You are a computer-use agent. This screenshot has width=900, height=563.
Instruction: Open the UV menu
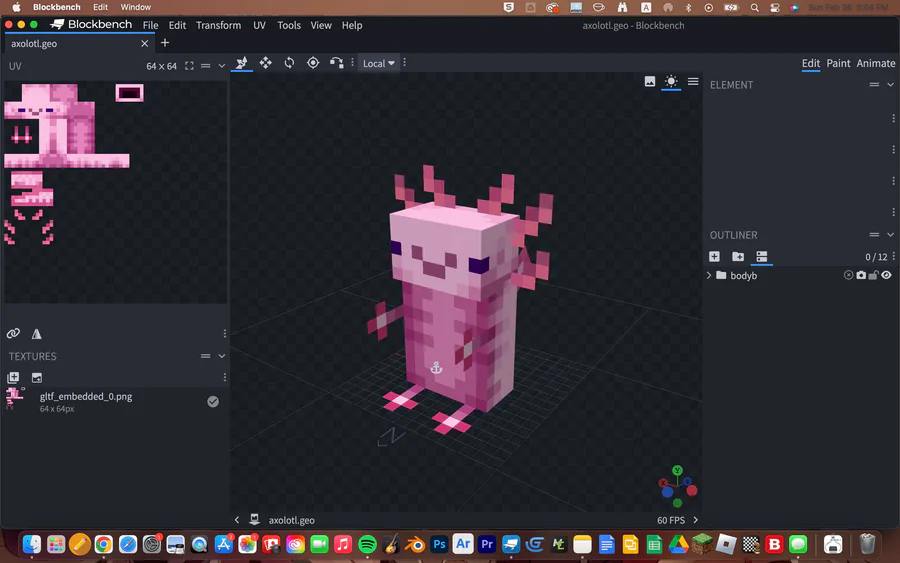coord(259,25)
